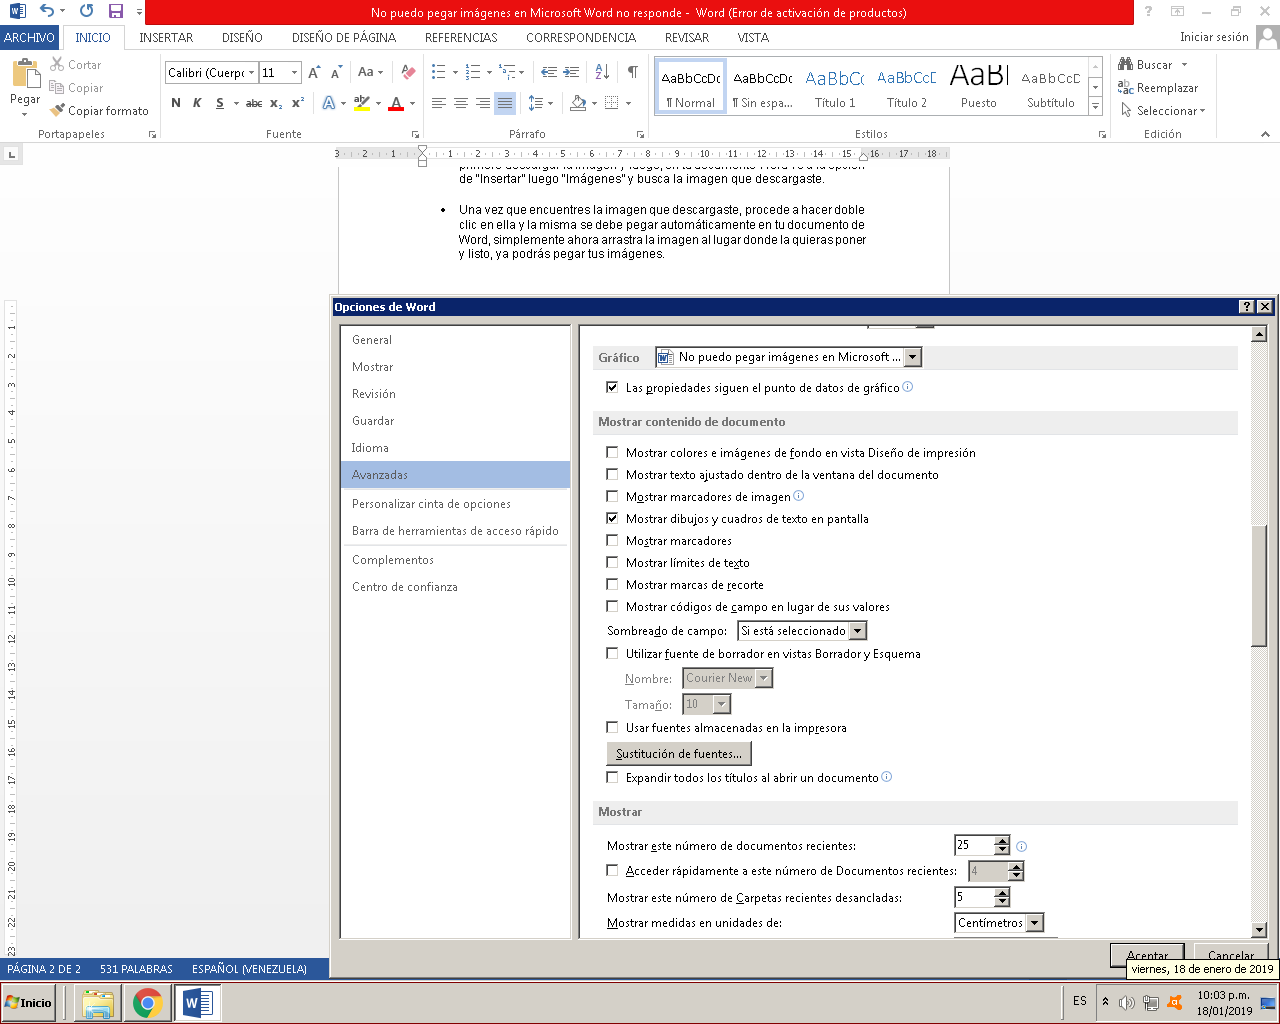
Task: Justify the paragraph text
Action: [x=505, y=103]
